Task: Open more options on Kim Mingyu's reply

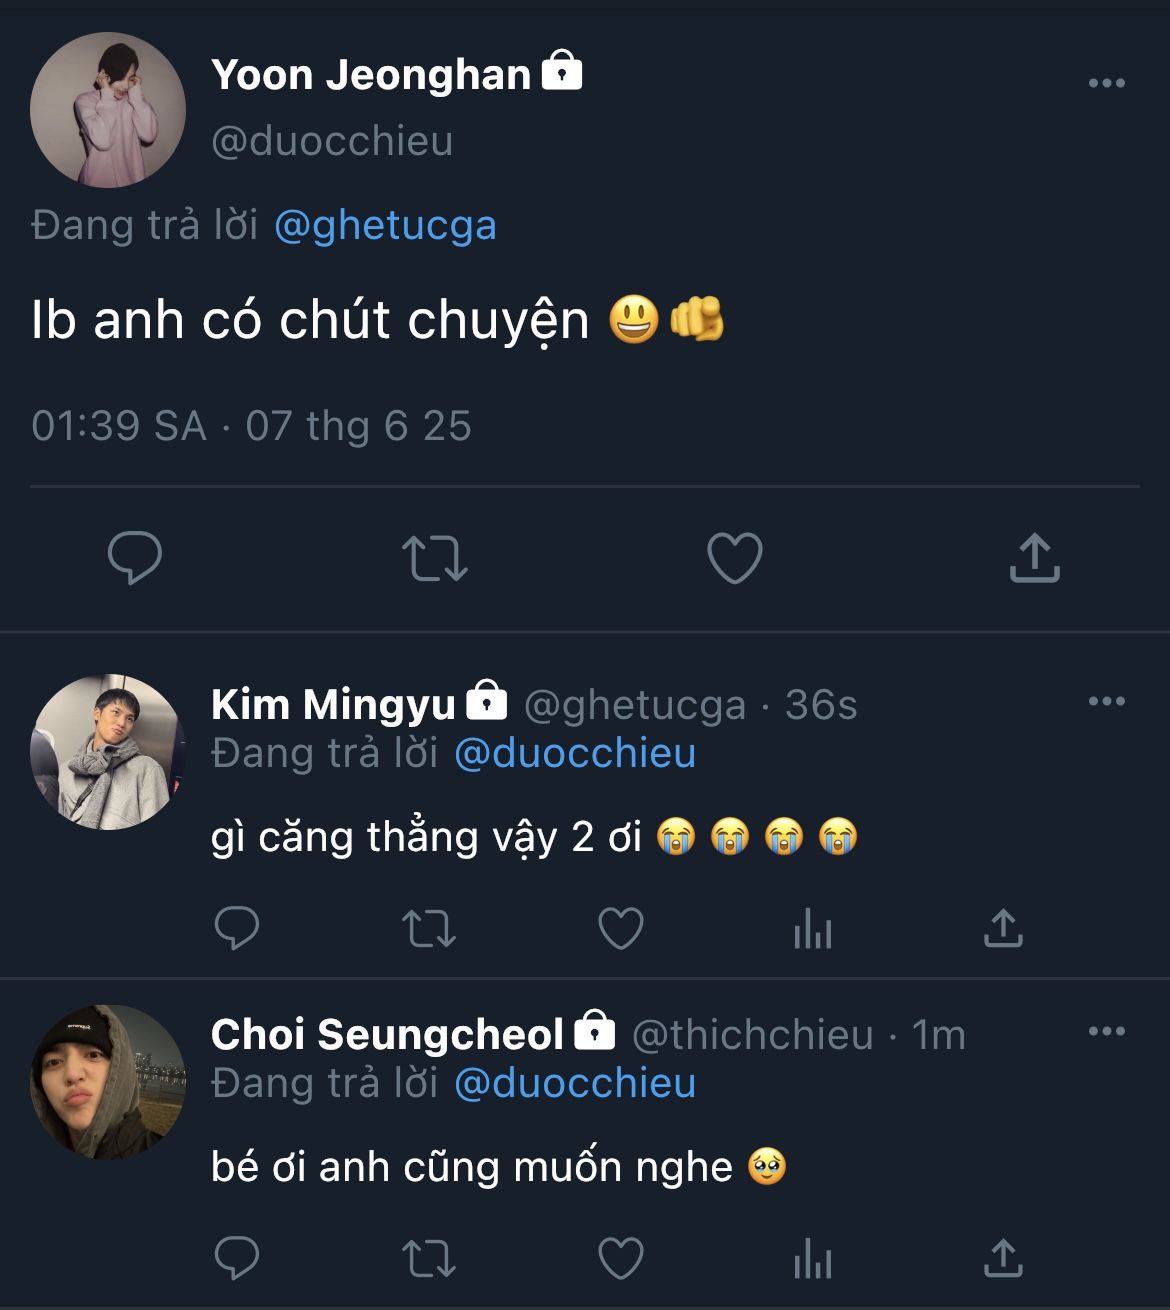Action: [1106, 701]
